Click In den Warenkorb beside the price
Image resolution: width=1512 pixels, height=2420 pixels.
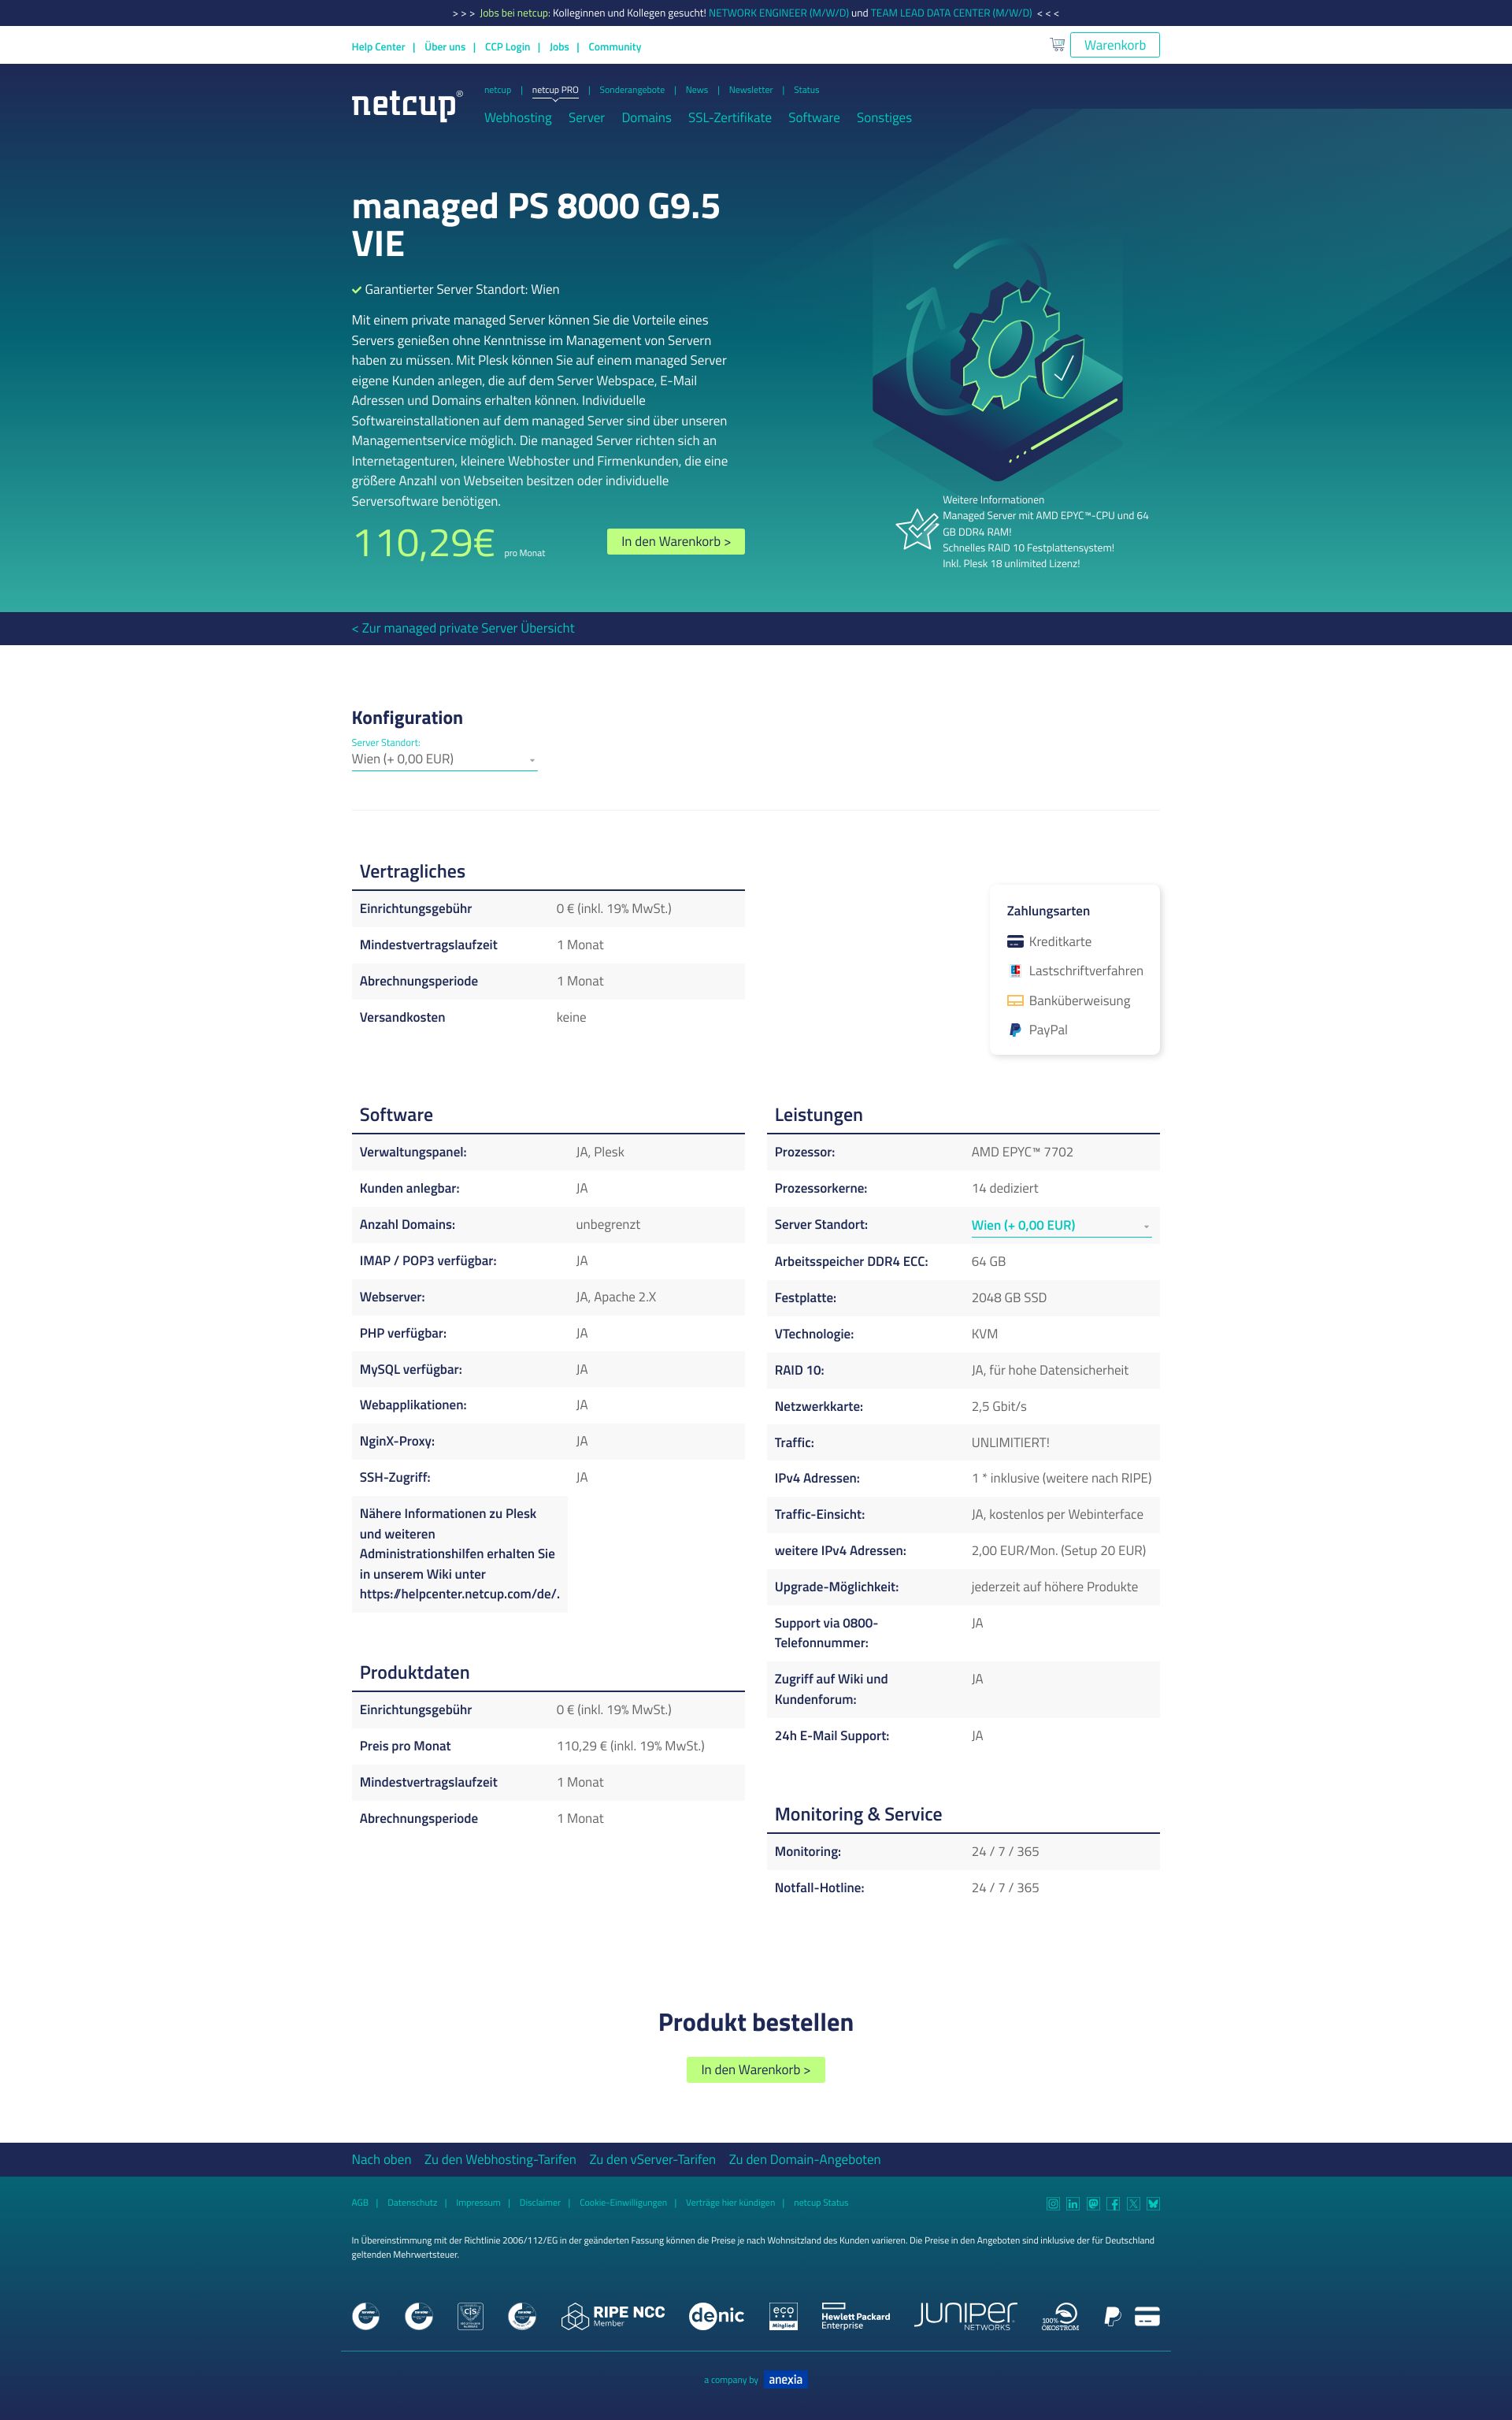point(676,541)
